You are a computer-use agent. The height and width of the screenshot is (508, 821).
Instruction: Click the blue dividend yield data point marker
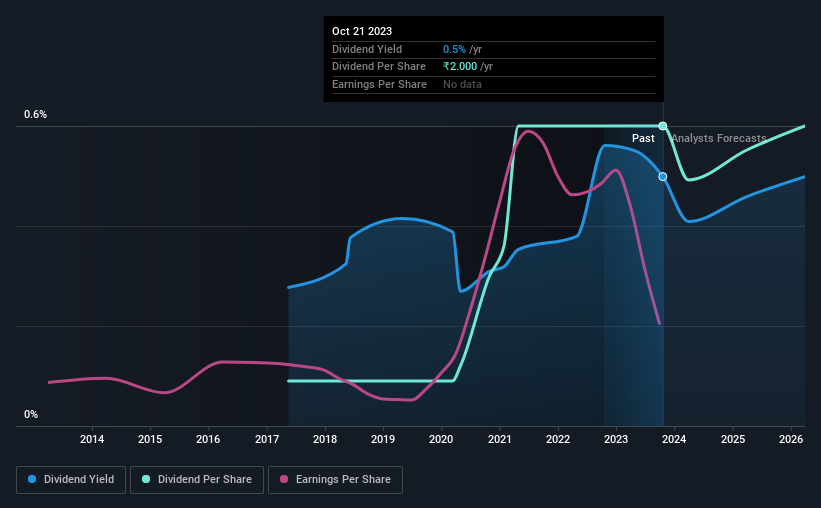pos(662,176)
